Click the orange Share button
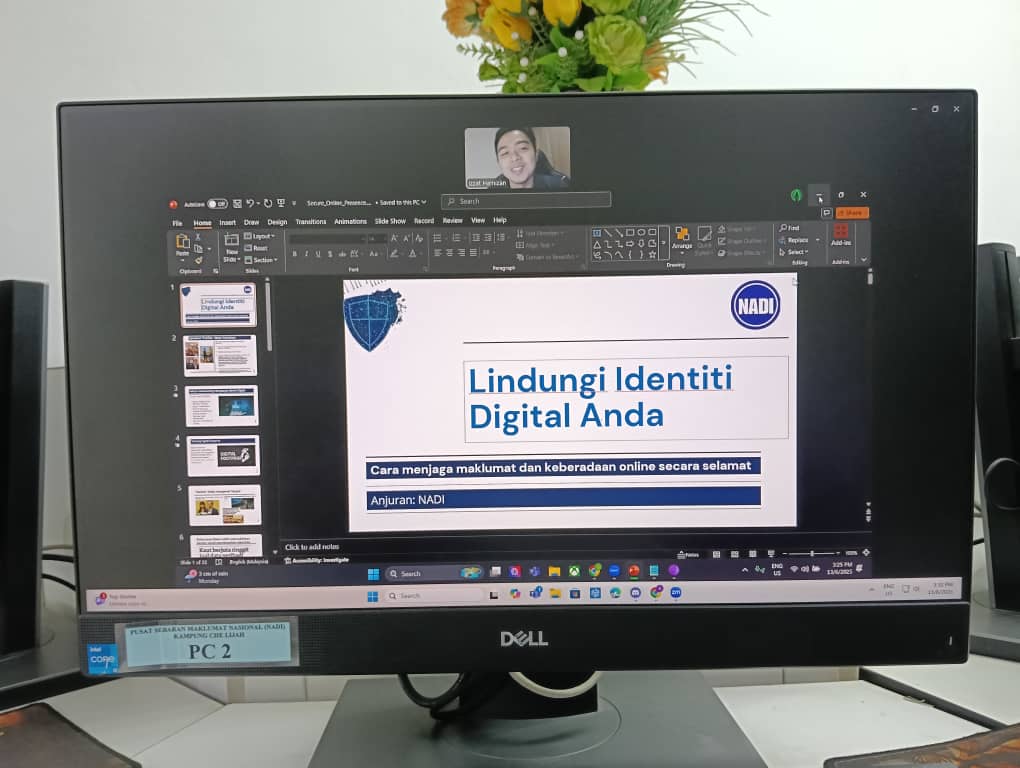Screen dimensions: 1020x768 pyautogui.click(x=852, y=213)
